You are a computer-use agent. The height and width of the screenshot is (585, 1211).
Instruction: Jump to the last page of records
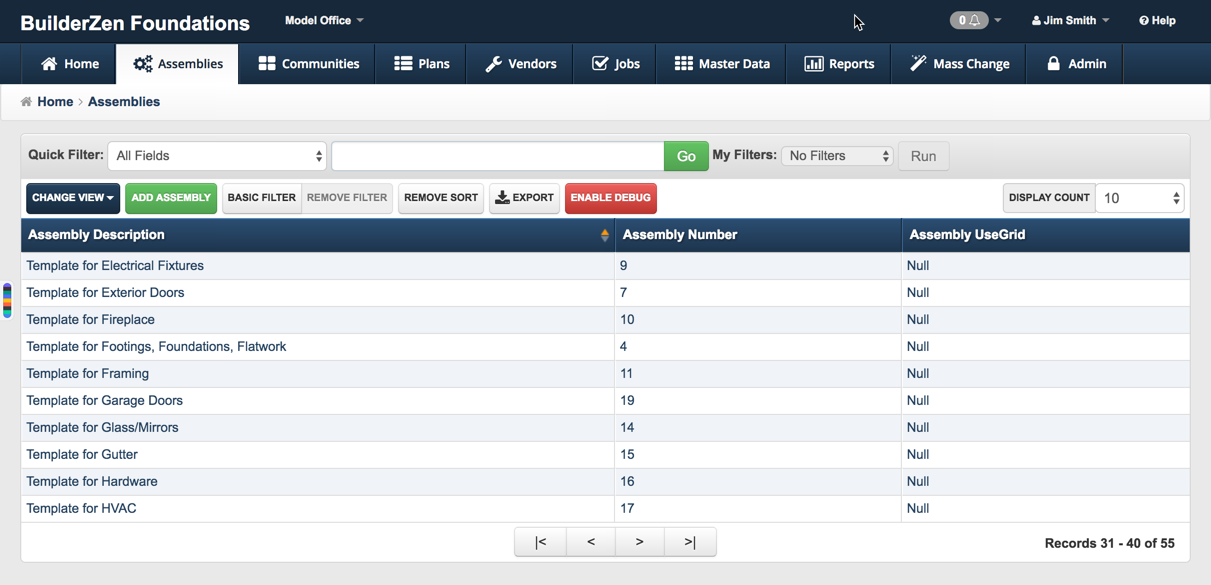[x=690, y=542]
